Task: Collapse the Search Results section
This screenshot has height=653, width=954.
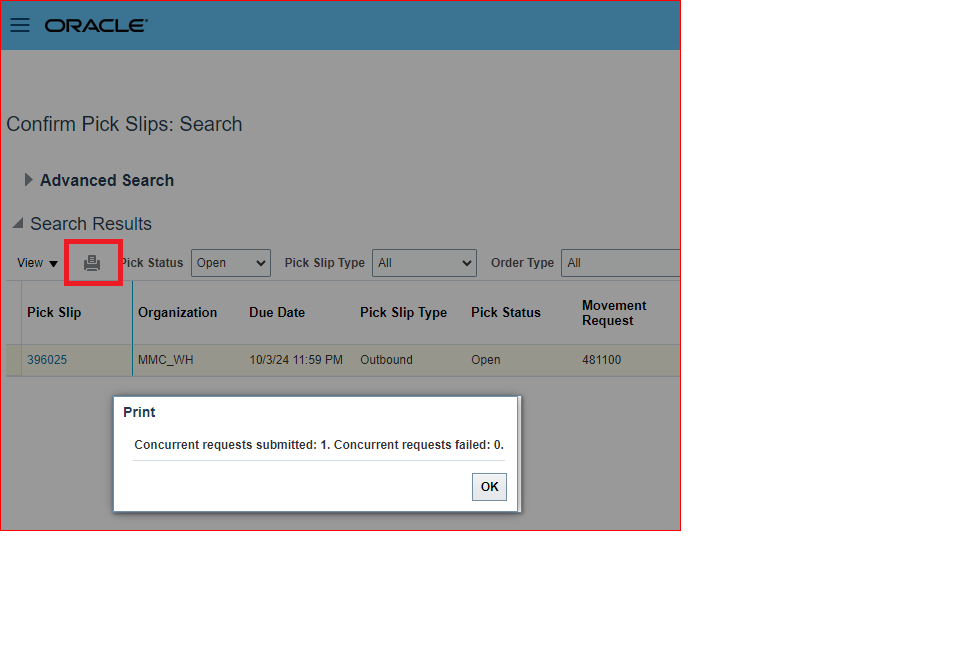Action: [x=18, y=223]
